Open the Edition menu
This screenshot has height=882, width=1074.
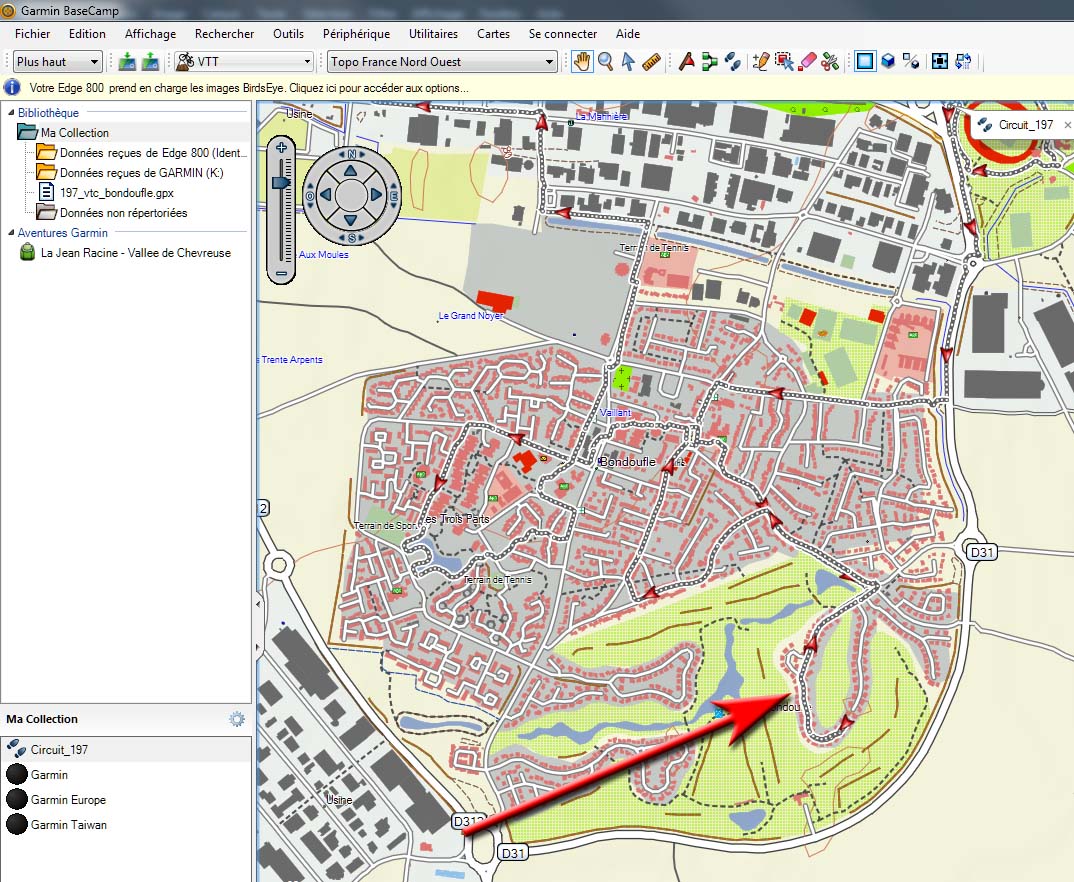(x=87, y=34)
